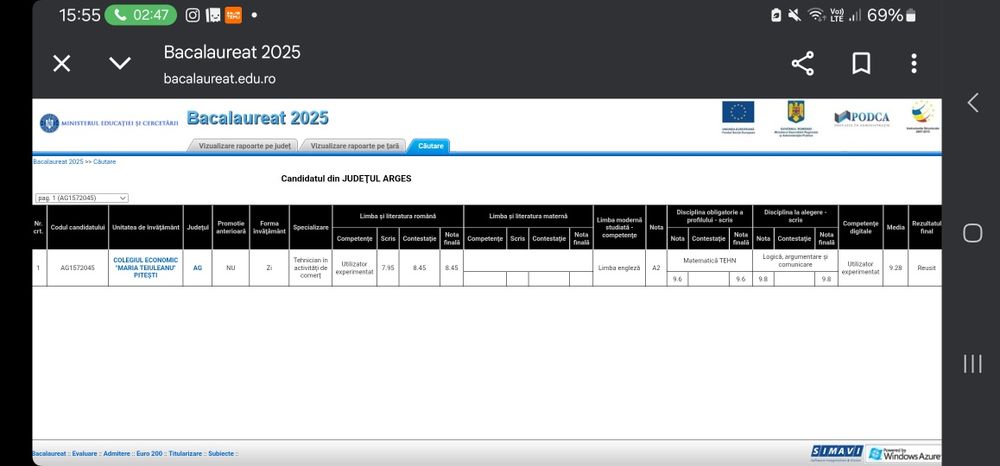Open the Evaluare footer link
The height and width of the screenshot is (466, 1000).
(85, 454)
